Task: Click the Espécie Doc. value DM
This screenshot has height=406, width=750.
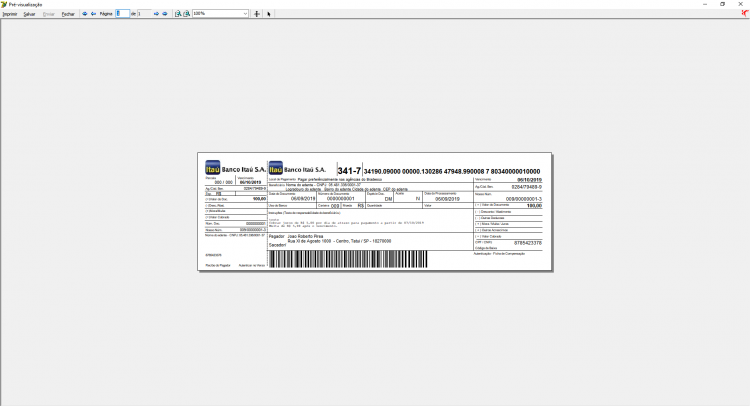Action: click(x=388, y=199)
